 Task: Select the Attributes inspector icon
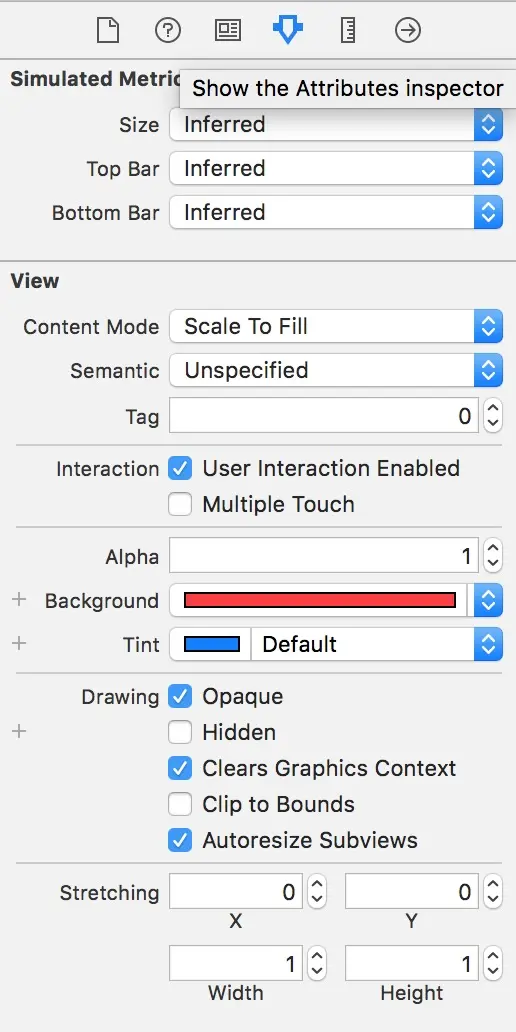coord(288,30)
